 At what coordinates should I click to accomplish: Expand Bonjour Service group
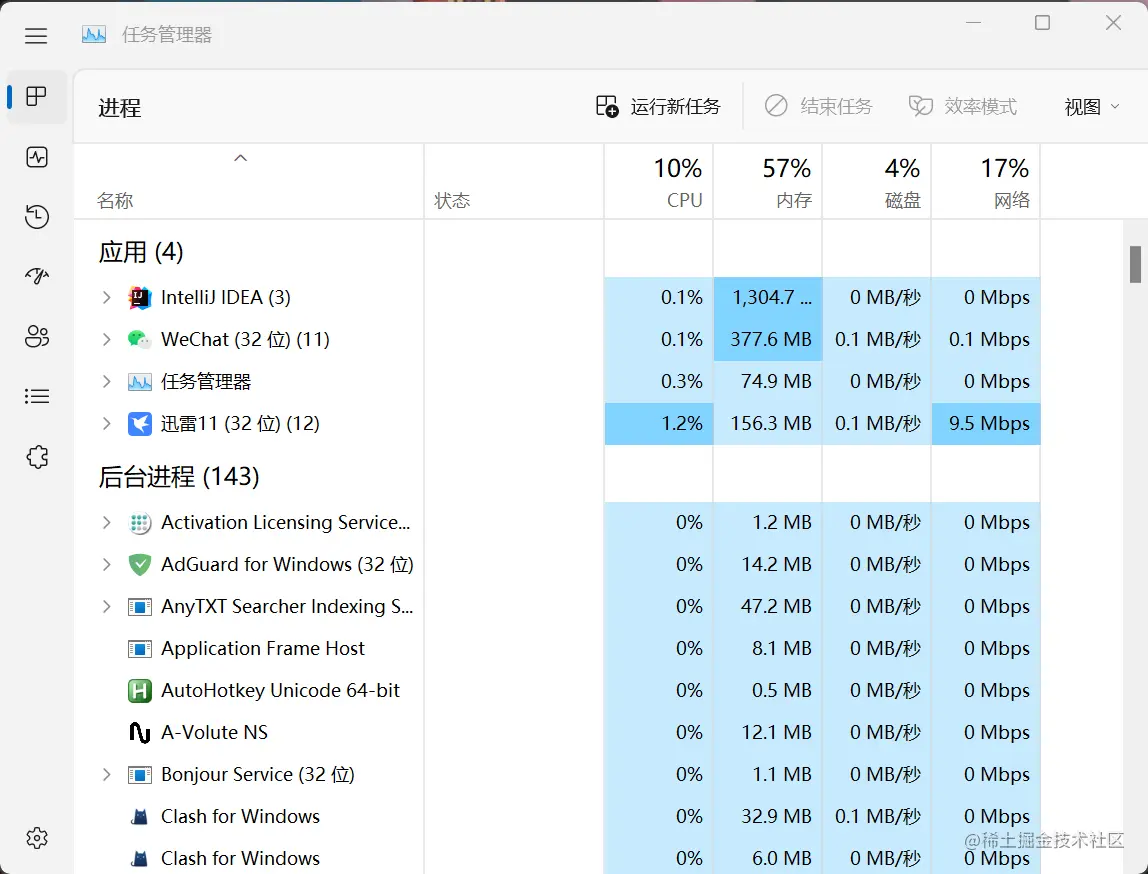click(x=106, y=774)
